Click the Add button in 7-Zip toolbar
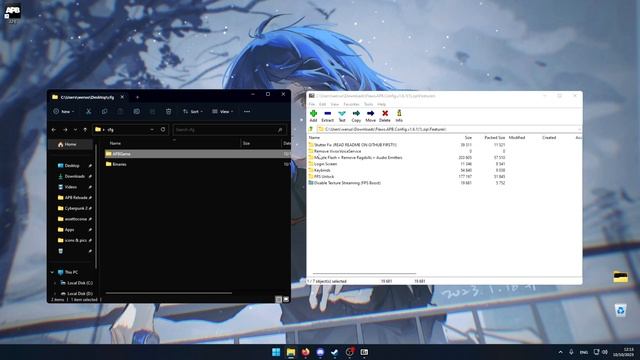Screen dimensions: 640x360 [313, 116]
